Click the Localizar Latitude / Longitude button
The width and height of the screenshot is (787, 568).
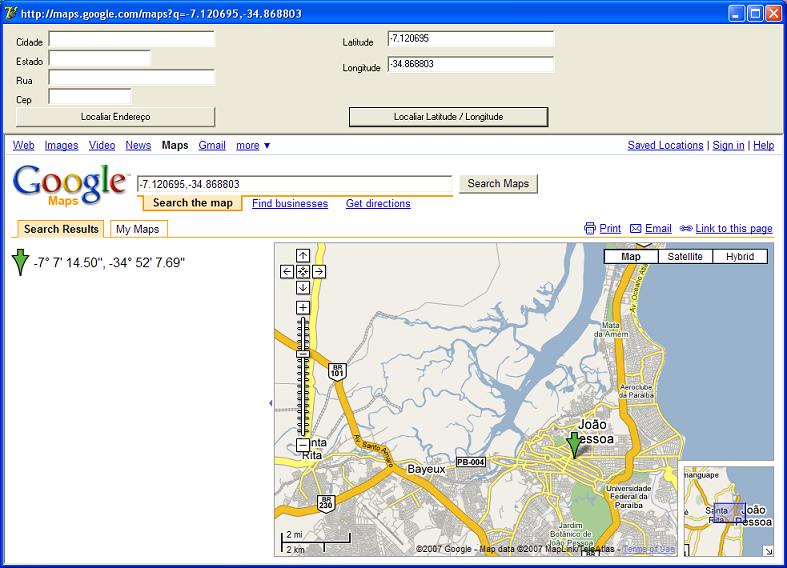[x=448, y=117]
